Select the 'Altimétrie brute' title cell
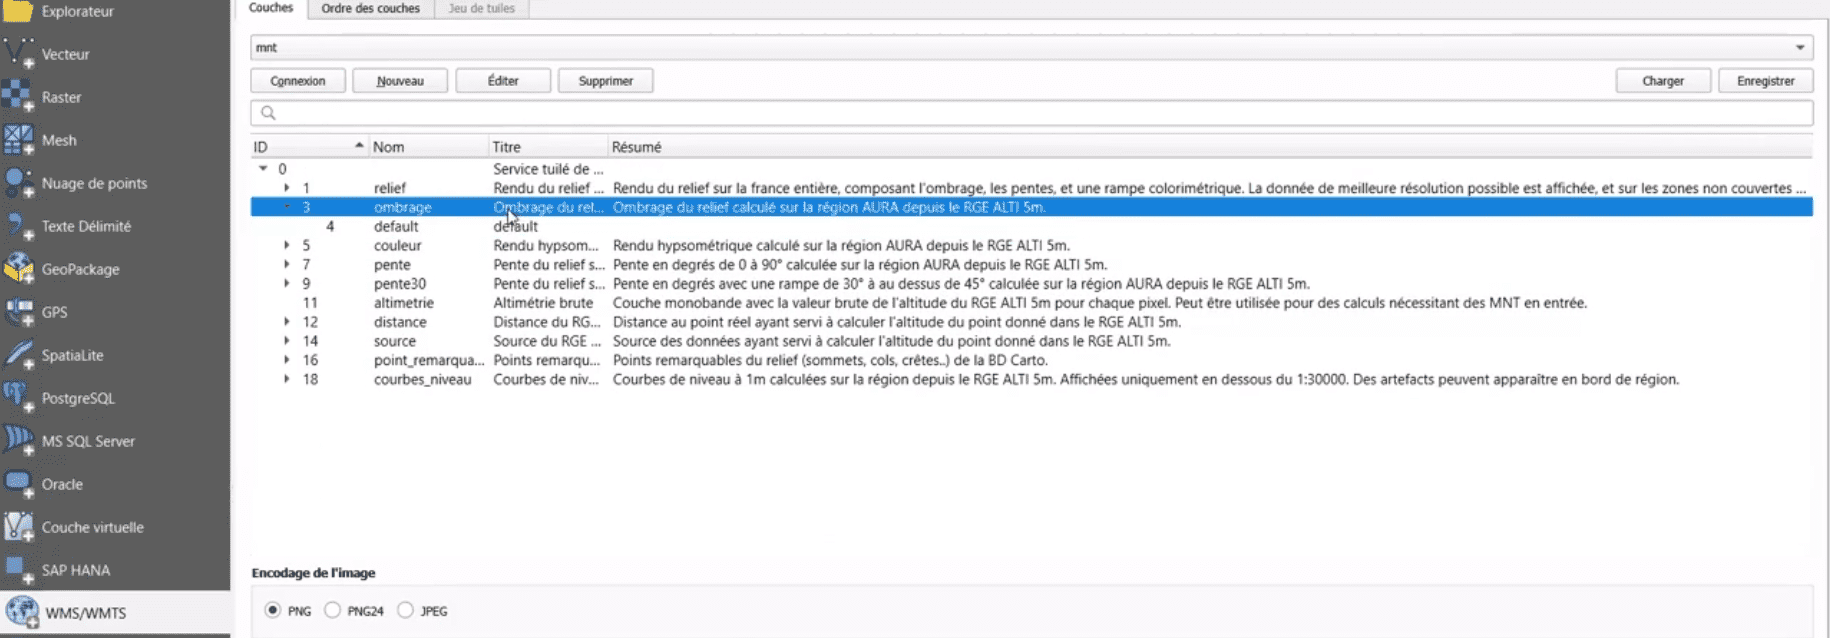This screenshot has width=1830, height=638. [543, 303]
